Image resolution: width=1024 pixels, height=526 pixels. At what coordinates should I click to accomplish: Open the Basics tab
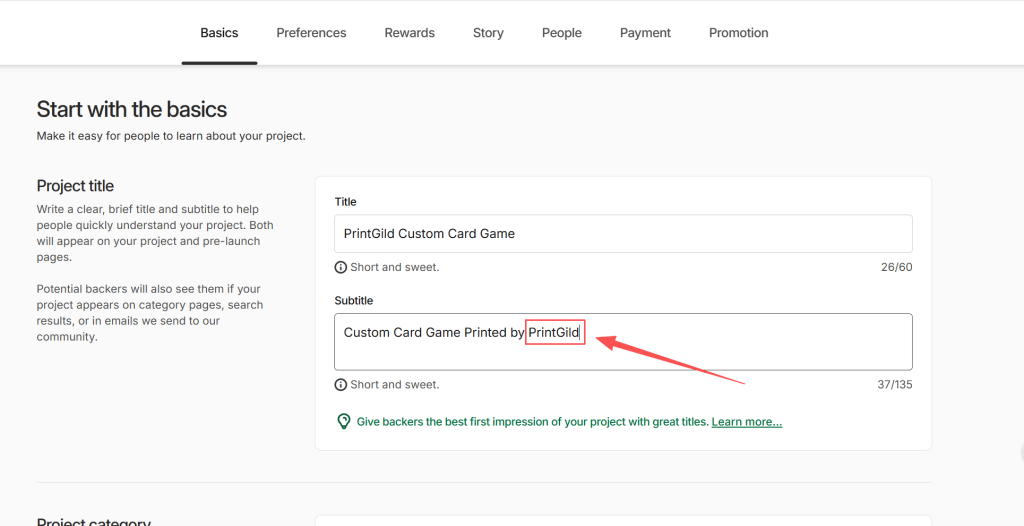tap(219, 33)
